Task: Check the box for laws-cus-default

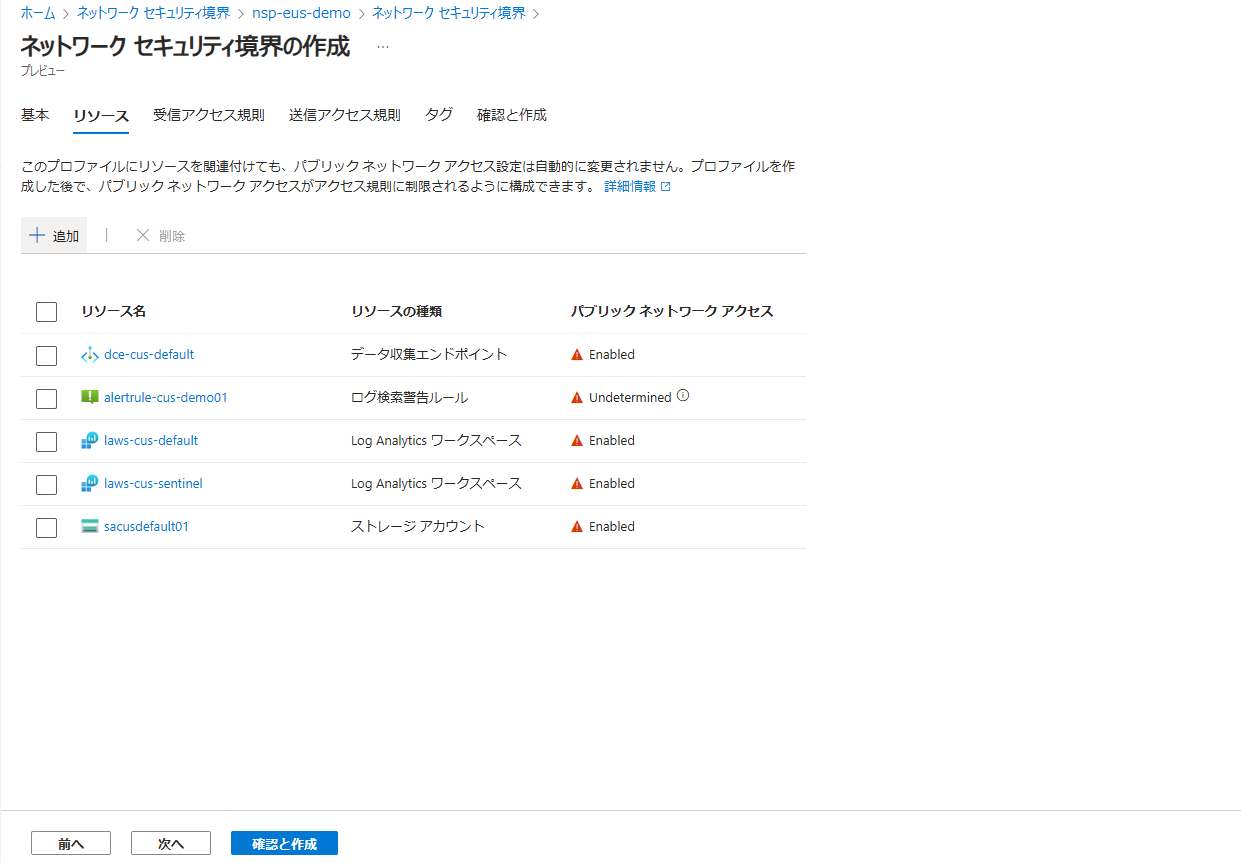Action: click(x=46, y=441)
